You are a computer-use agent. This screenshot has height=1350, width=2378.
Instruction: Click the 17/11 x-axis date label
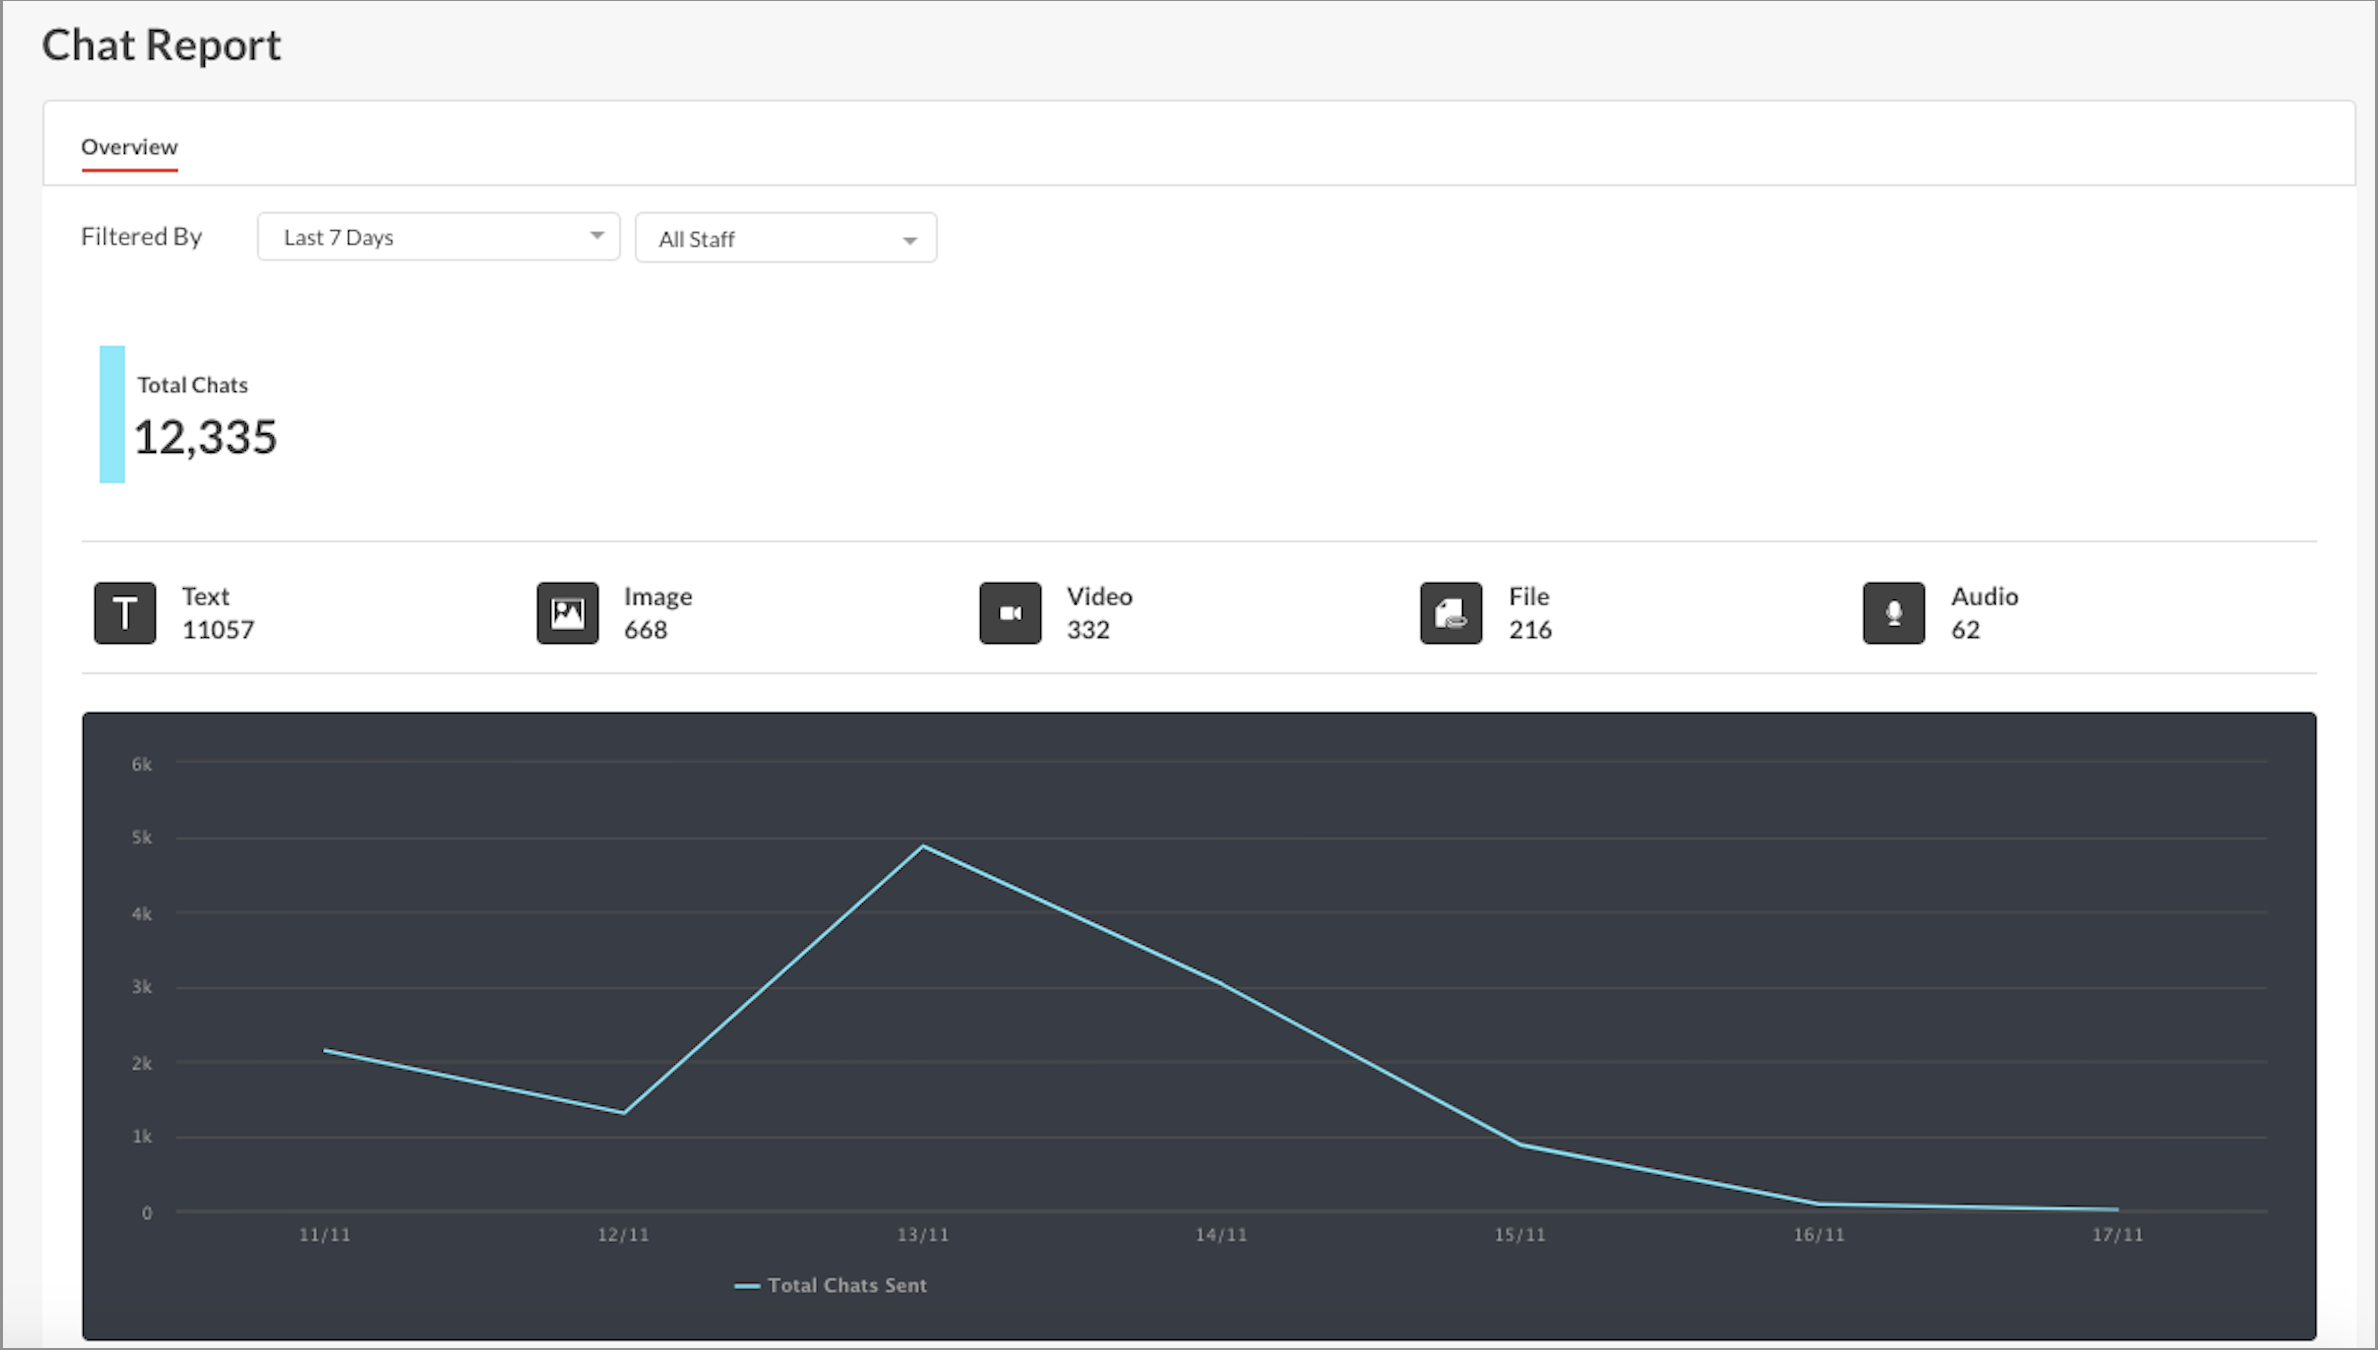tap(2118, 1235)
